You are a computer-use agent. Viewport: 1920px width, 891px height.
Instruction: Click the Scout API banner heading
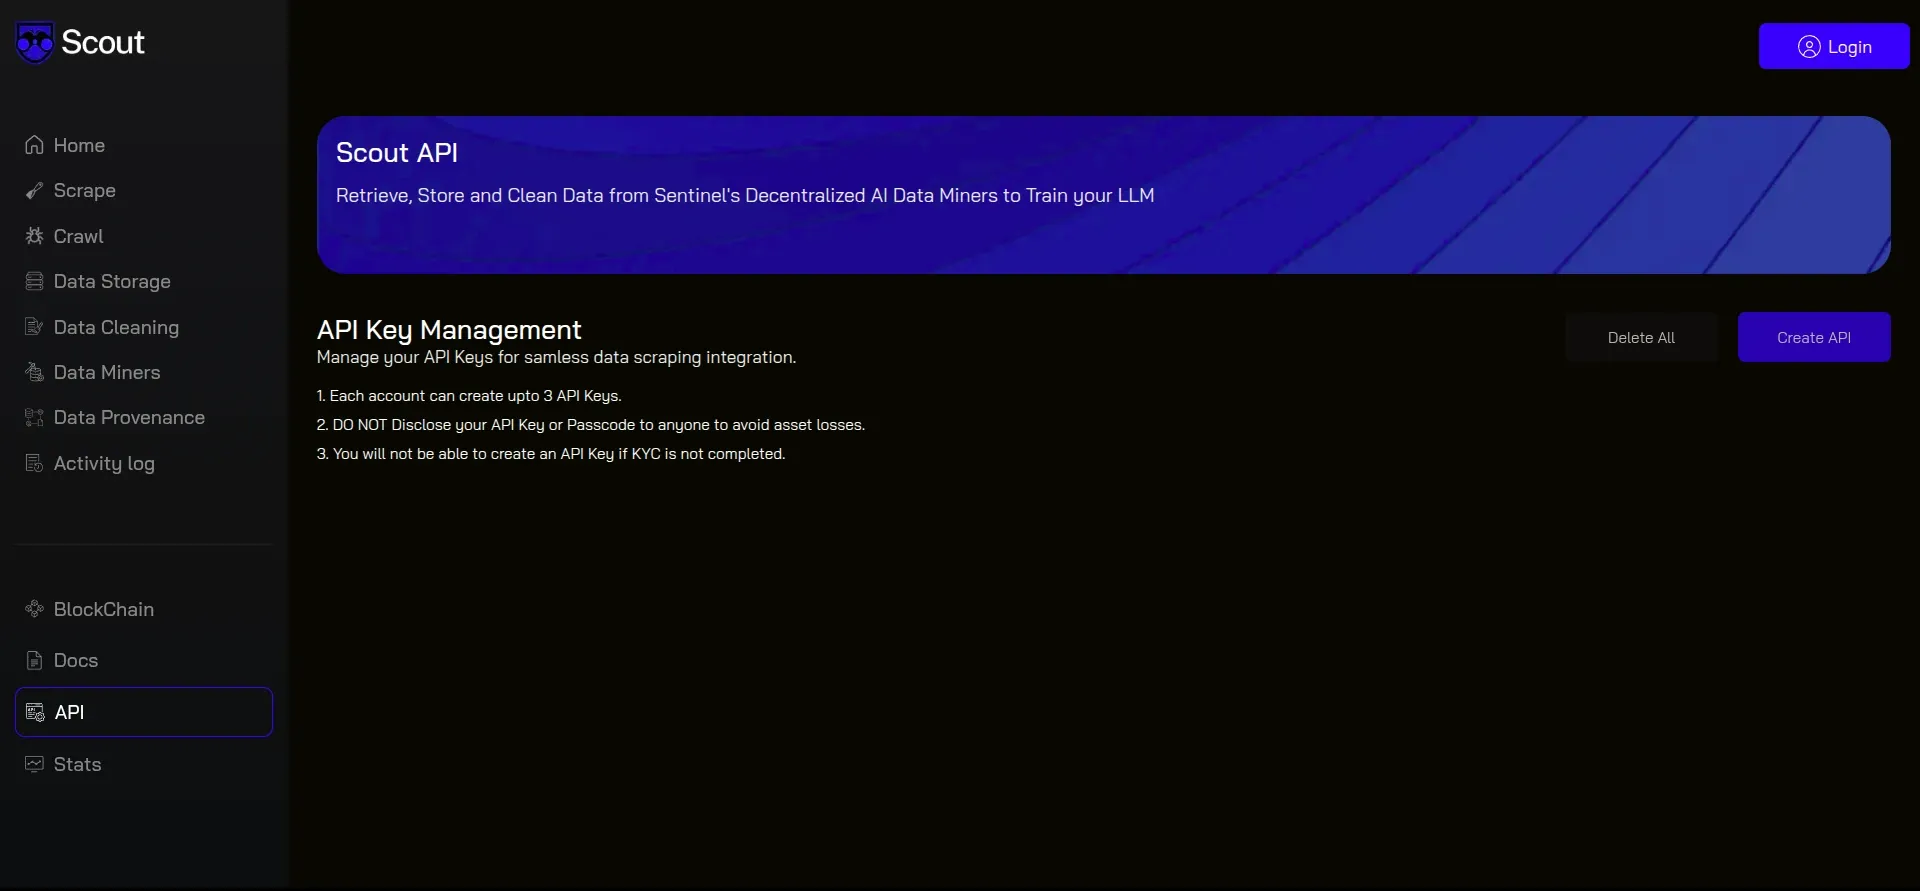point(397,152)
